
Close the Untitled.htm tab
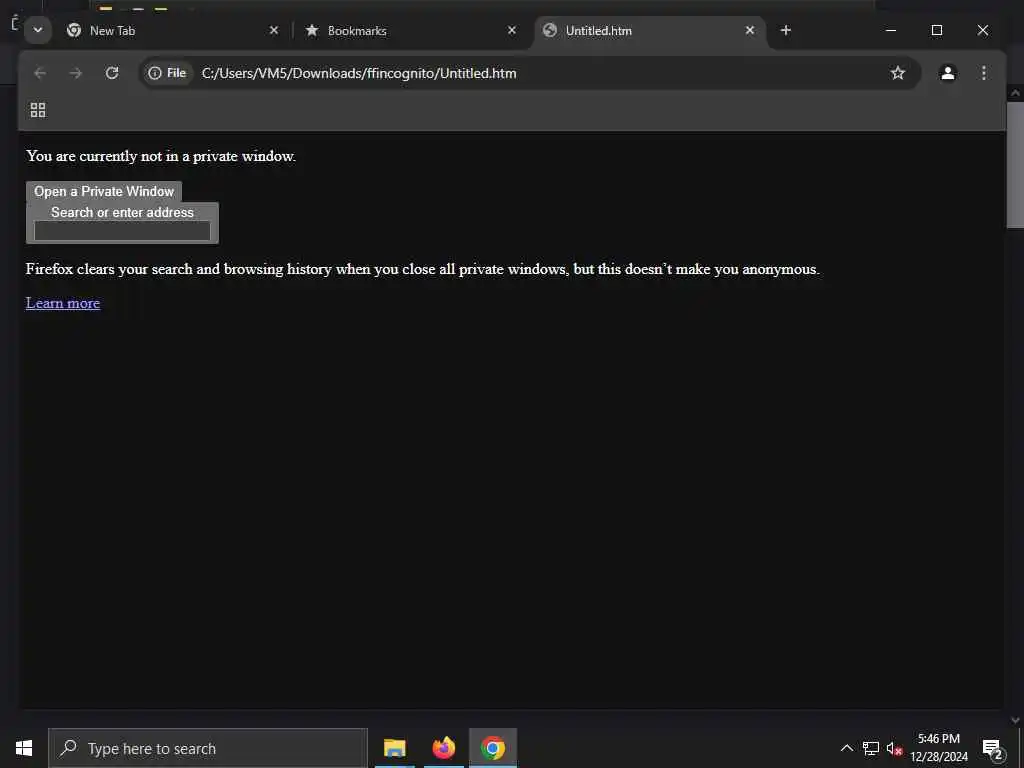click(750, 30)
